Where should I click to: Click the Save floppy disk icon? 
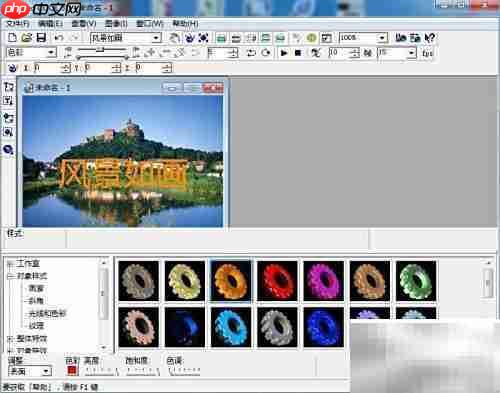click(41, 38)
